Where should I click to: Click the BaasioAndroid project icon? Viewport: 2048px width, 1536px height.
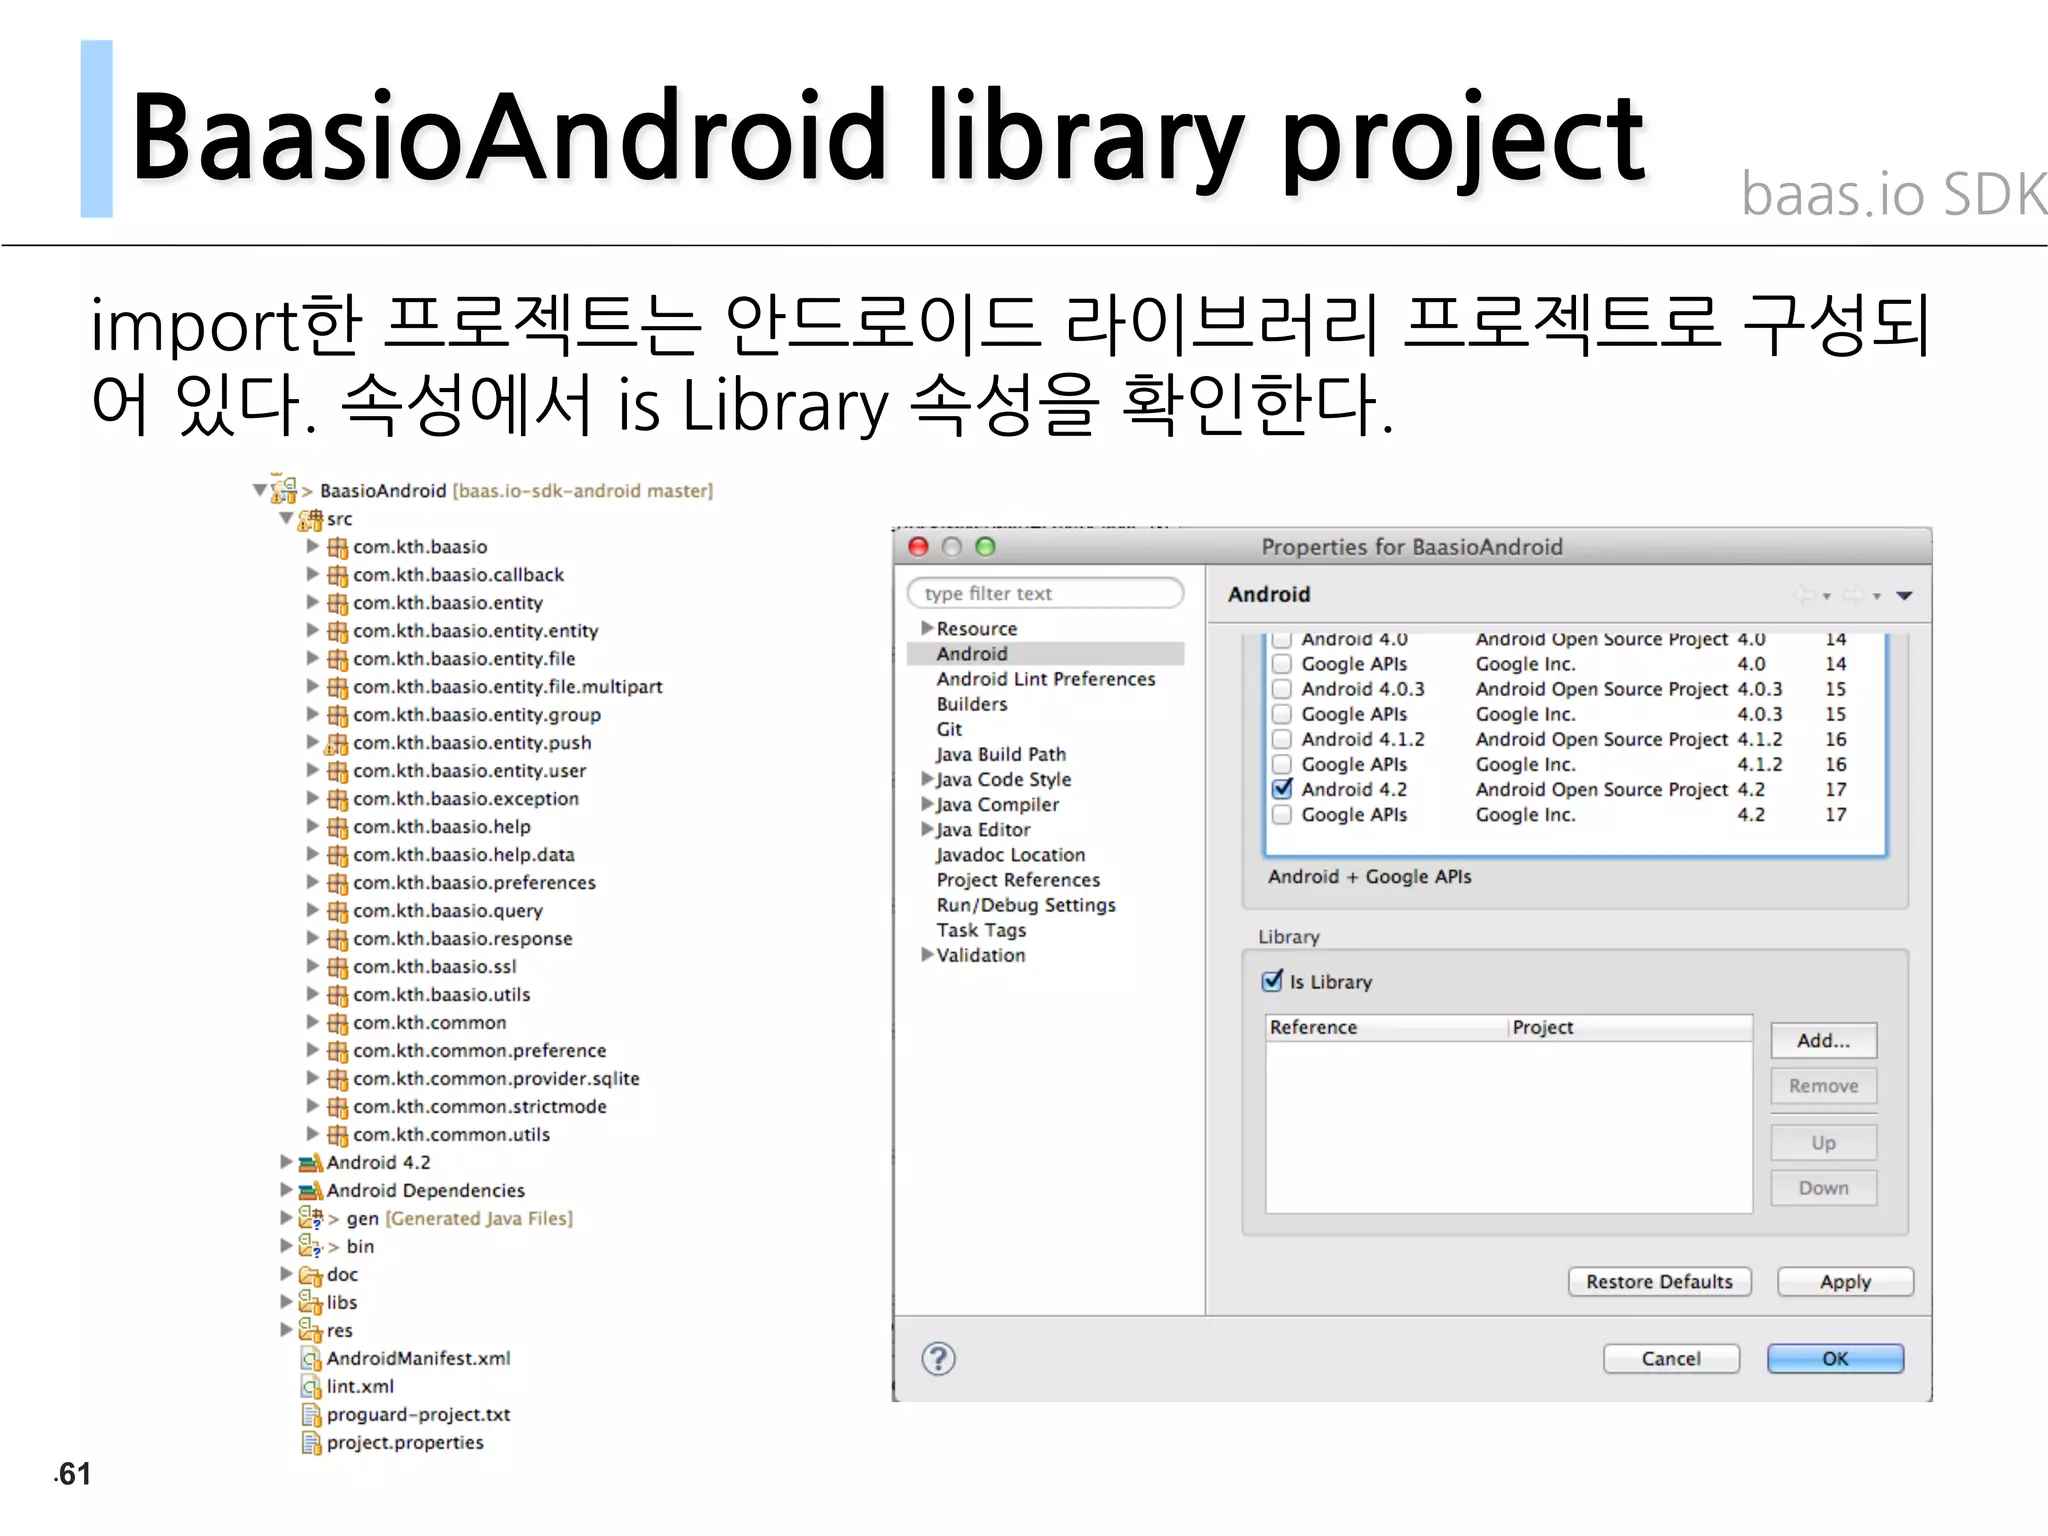point(284,490)
